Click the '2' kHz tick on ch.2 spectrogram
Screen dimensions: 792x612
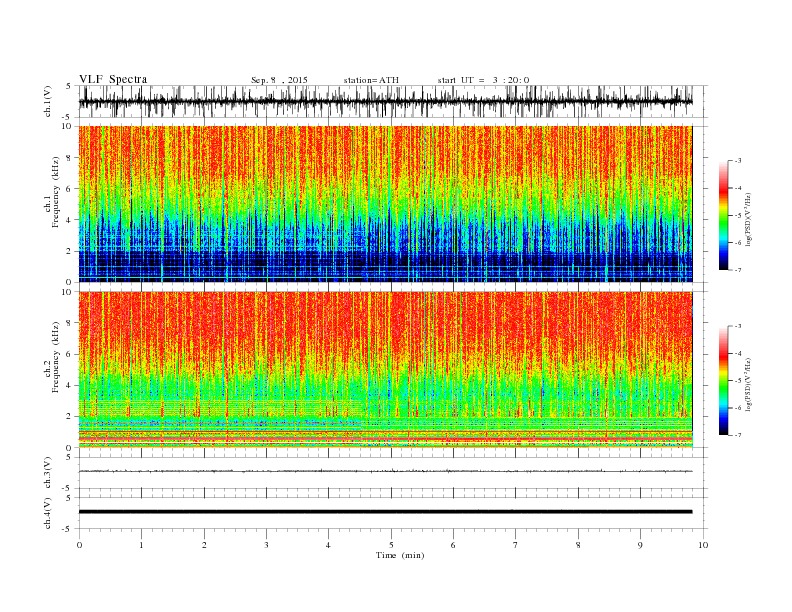pos(70,417)
